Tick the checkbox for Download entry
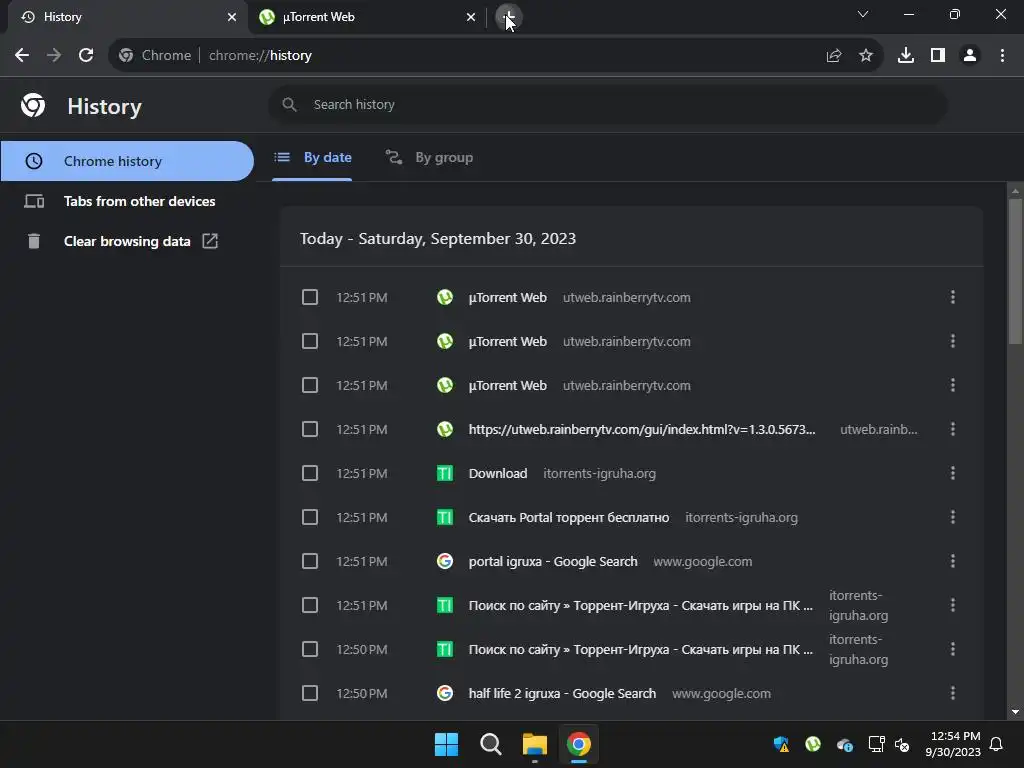This screenshot has width=1024, height=768. point(310,473)
